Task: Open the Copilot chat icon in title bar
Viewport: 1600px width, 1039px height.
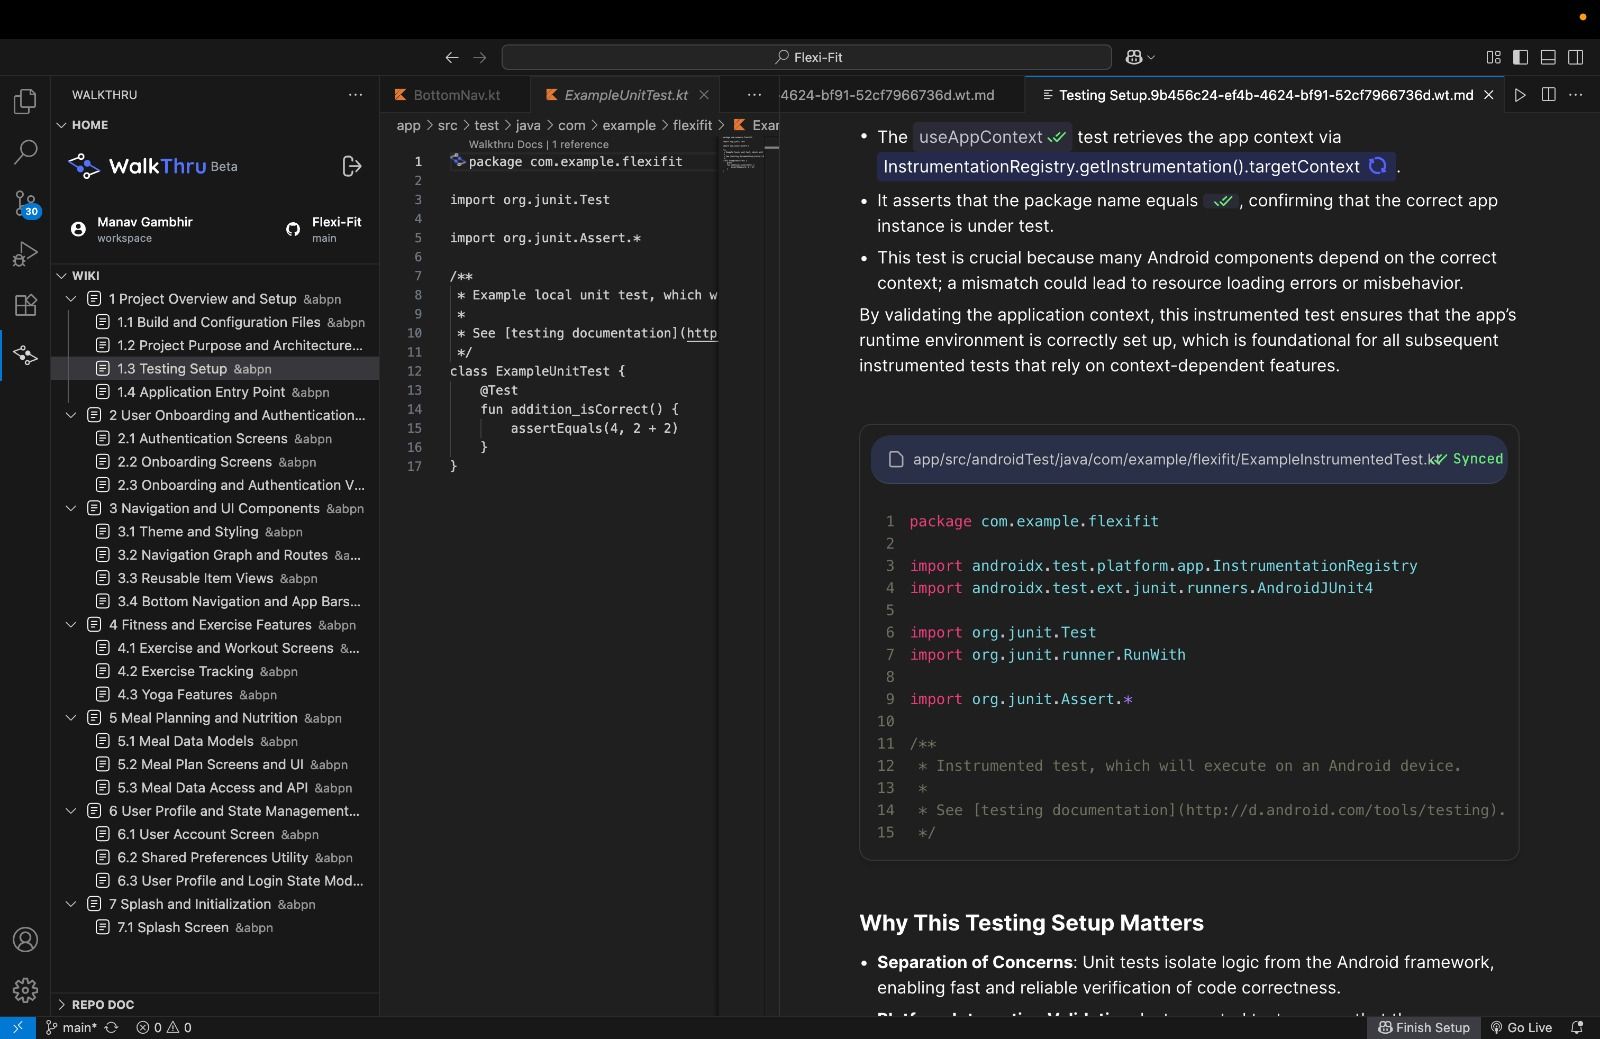Action: coord(1134,57)
